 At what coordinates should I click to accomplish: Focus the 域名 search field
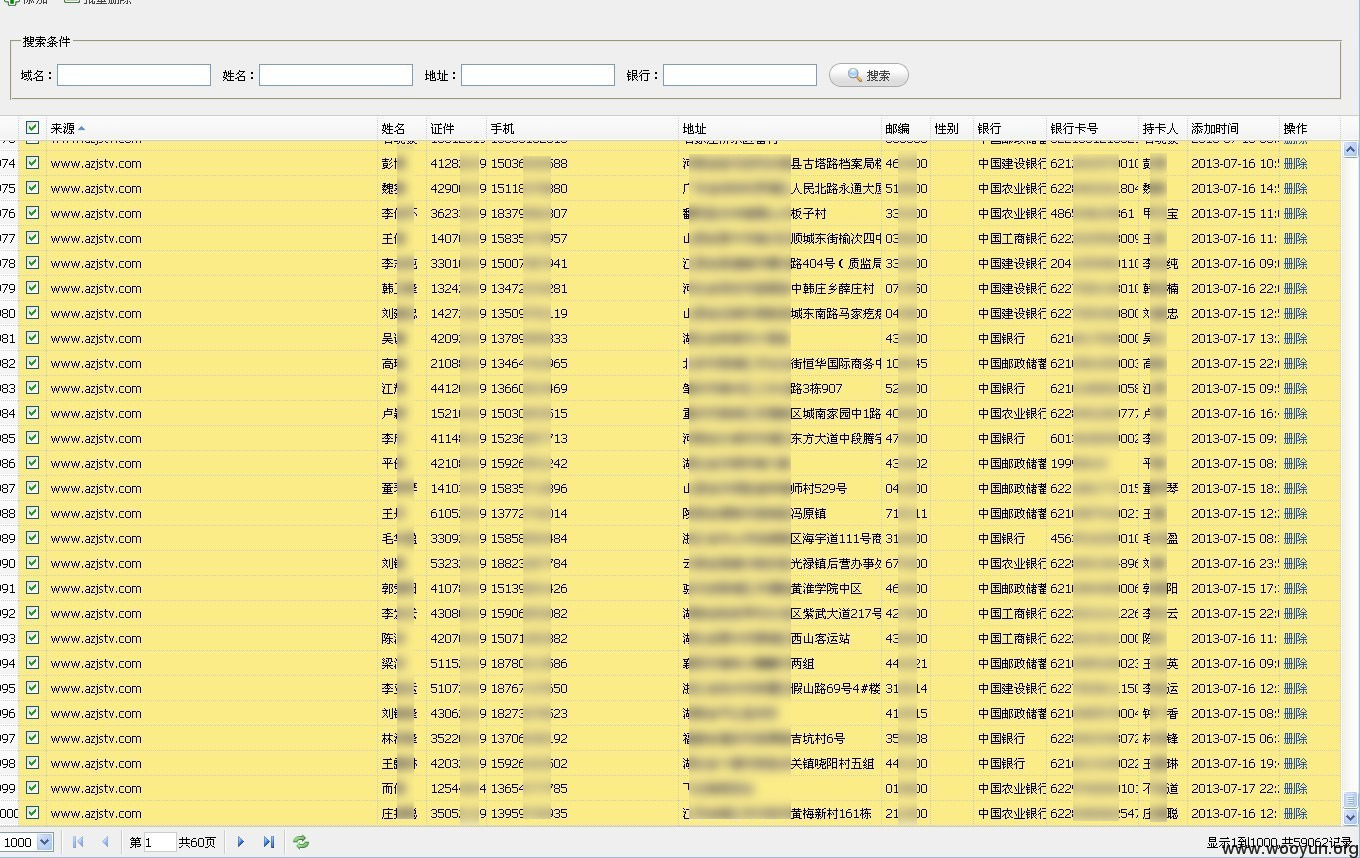click(134, 75)
